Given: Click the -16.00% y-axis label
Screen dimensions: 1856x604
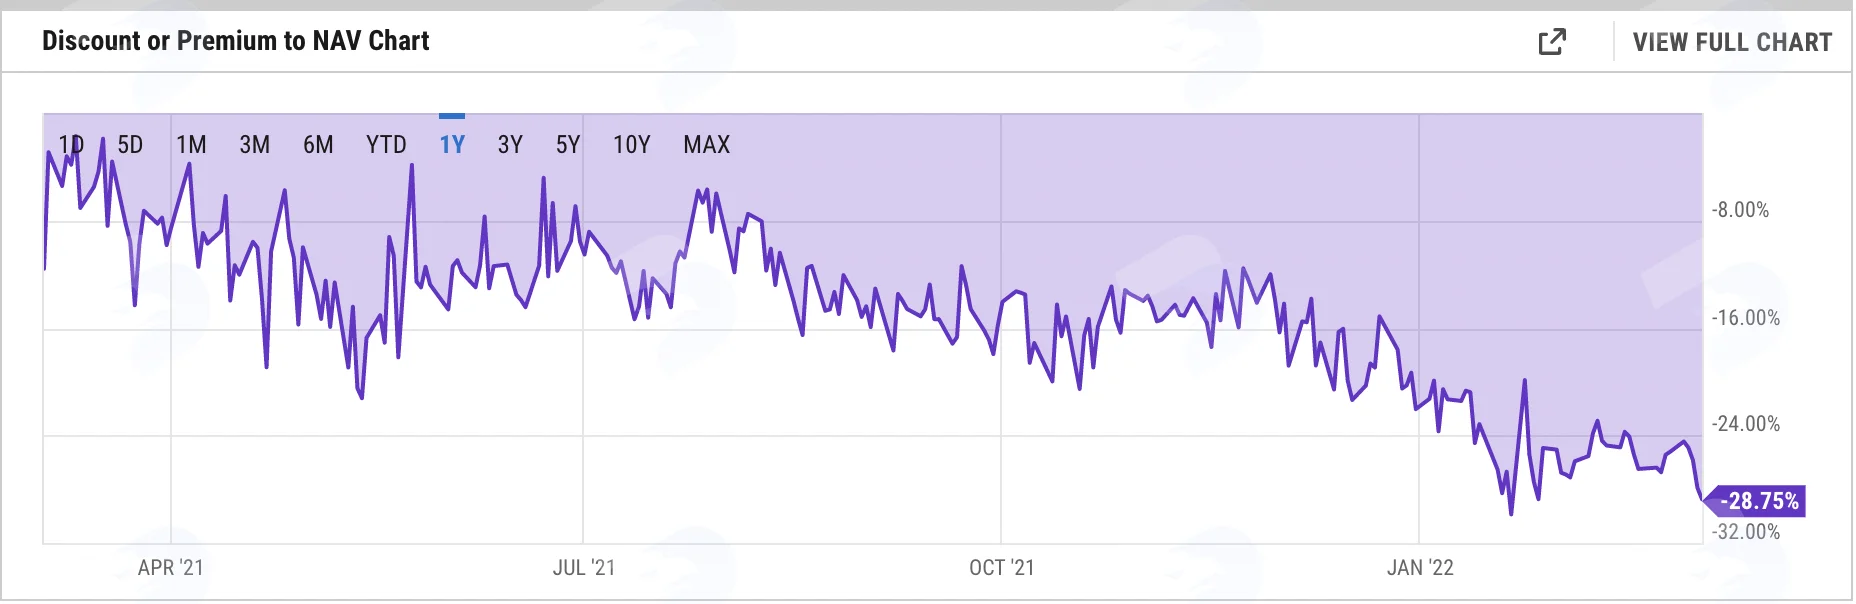Looking at the screenshot, I should 1746,318.
